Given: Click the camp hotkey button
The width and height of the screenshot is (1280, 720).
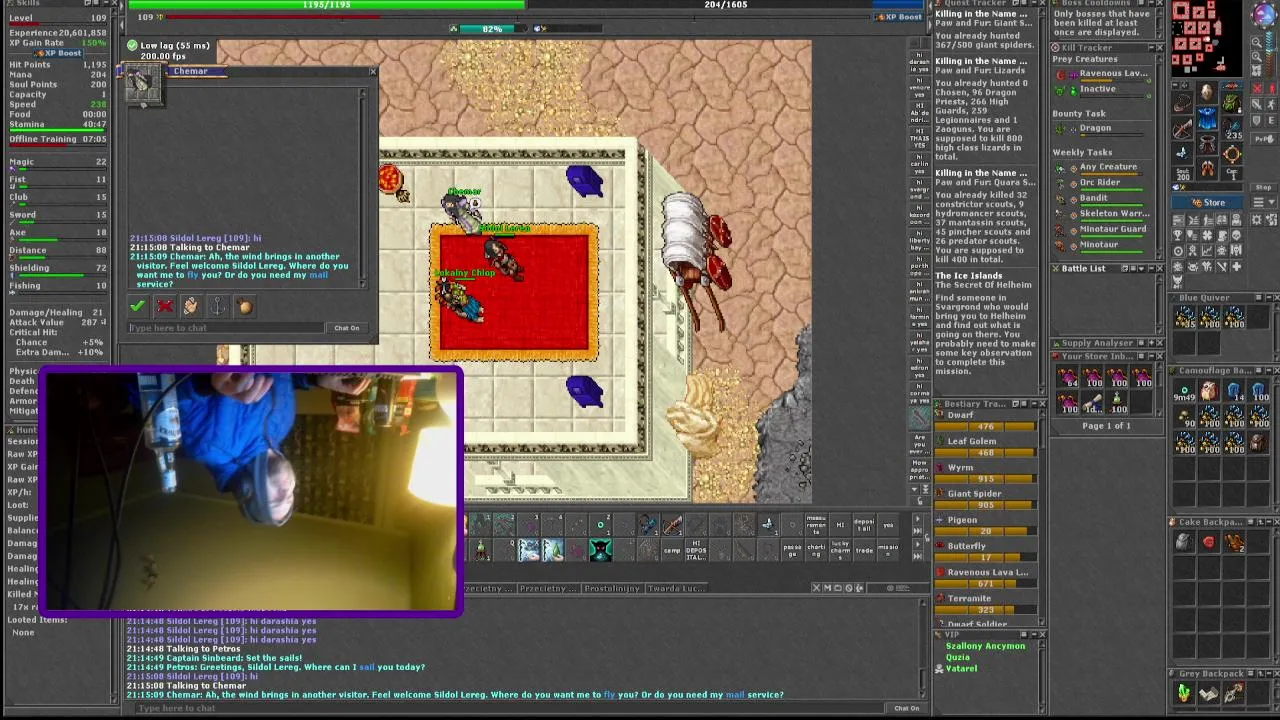Looking at the screenshot, I should 672,550.
